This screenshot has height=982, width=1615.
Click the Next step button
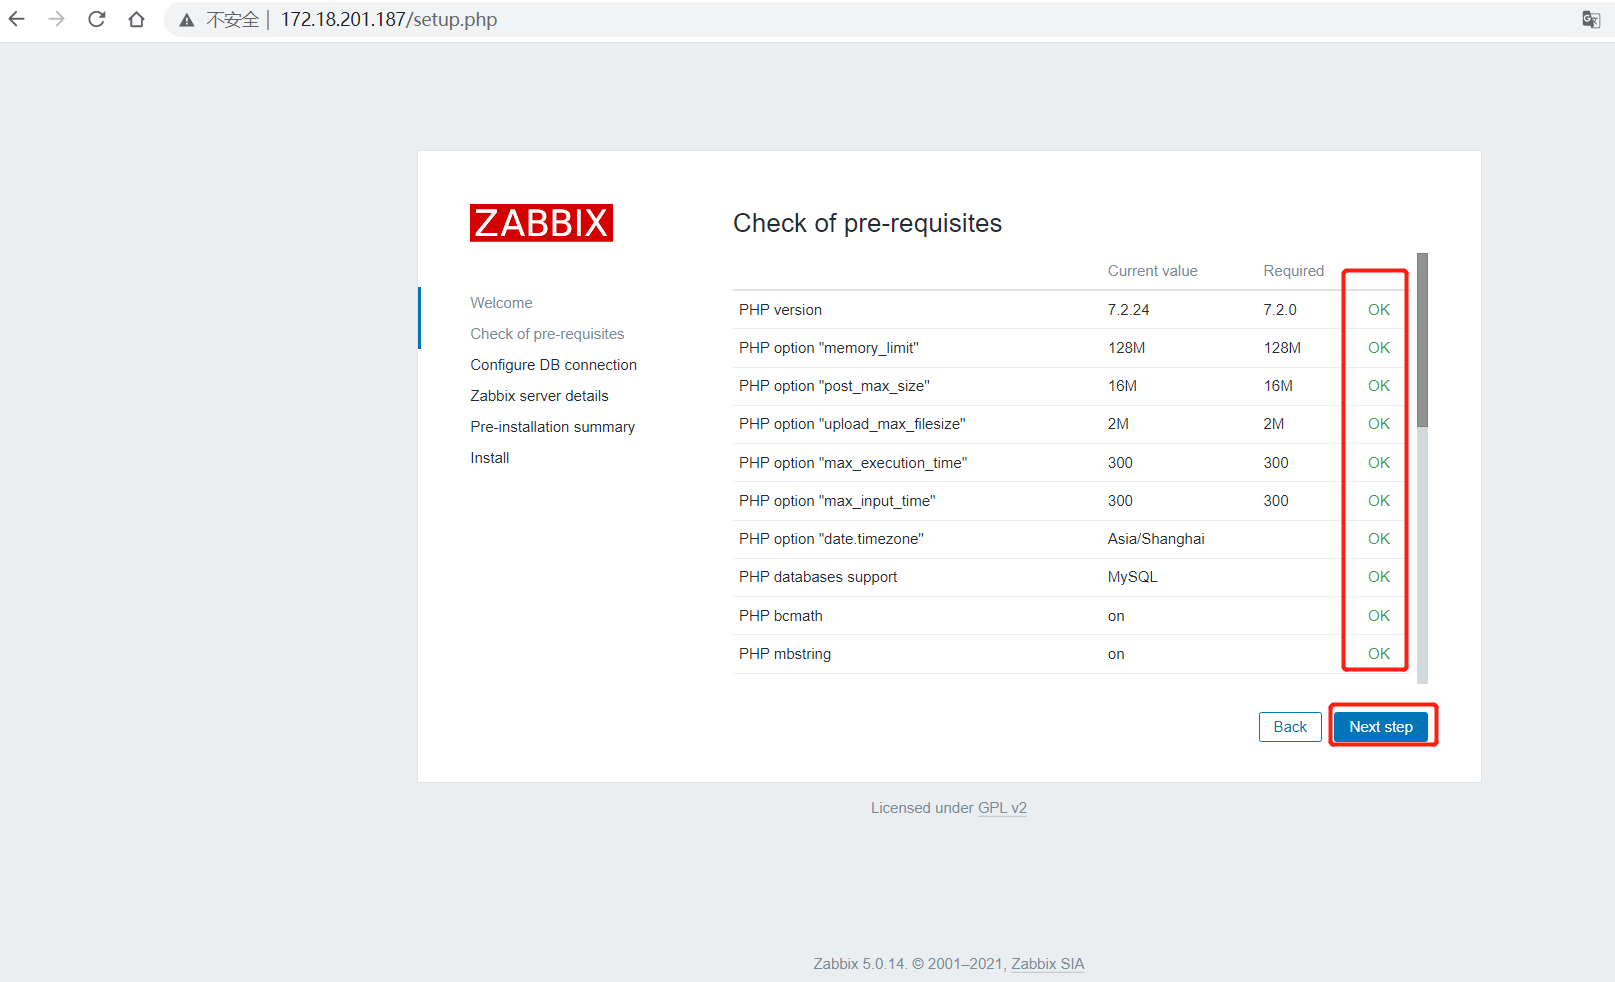1381,727
